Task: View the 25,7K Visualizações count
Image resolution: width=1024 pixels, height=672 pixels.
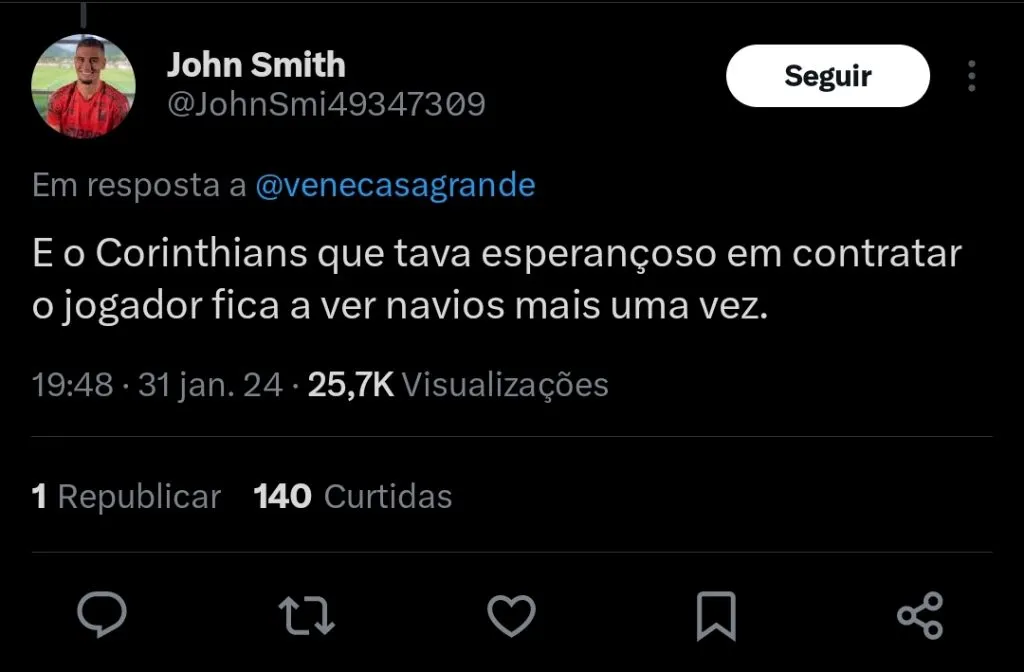Action: 458,385
